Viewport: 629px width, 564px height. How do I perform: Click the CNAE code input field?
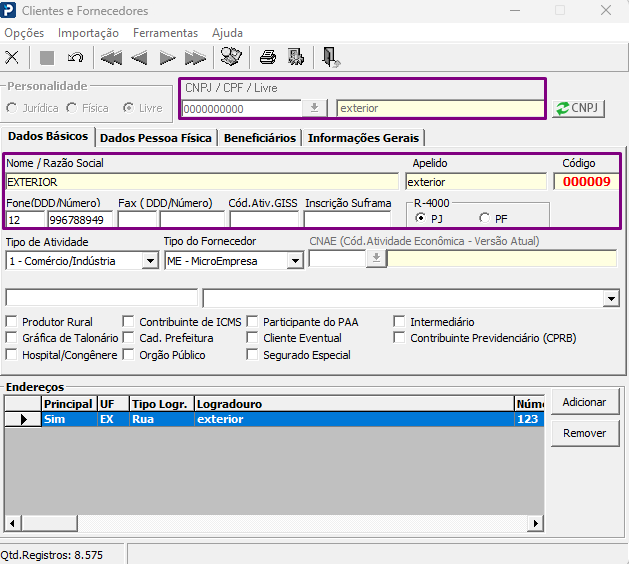pos(337,258)
